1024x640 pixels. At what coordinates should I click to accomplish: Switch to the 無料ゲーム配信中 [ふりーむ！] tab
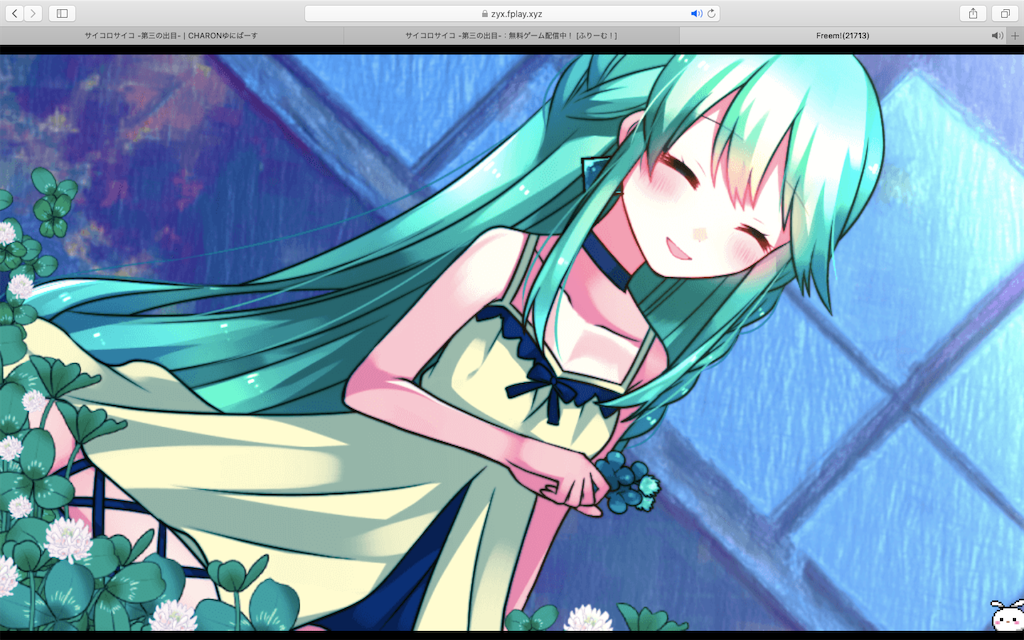511,35
